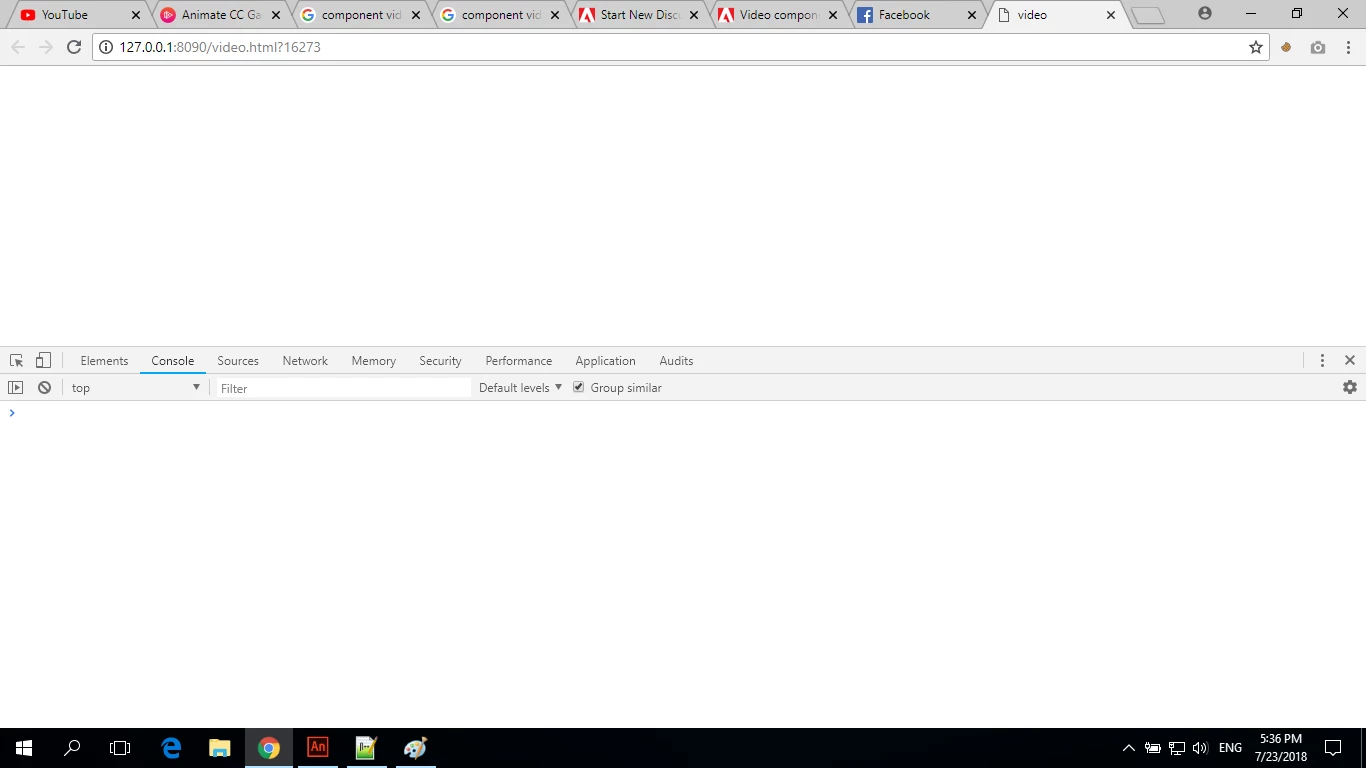Screen dimensions: 1366x768
Task: Open Task View on the taskbar
Action: click(120, 748)
